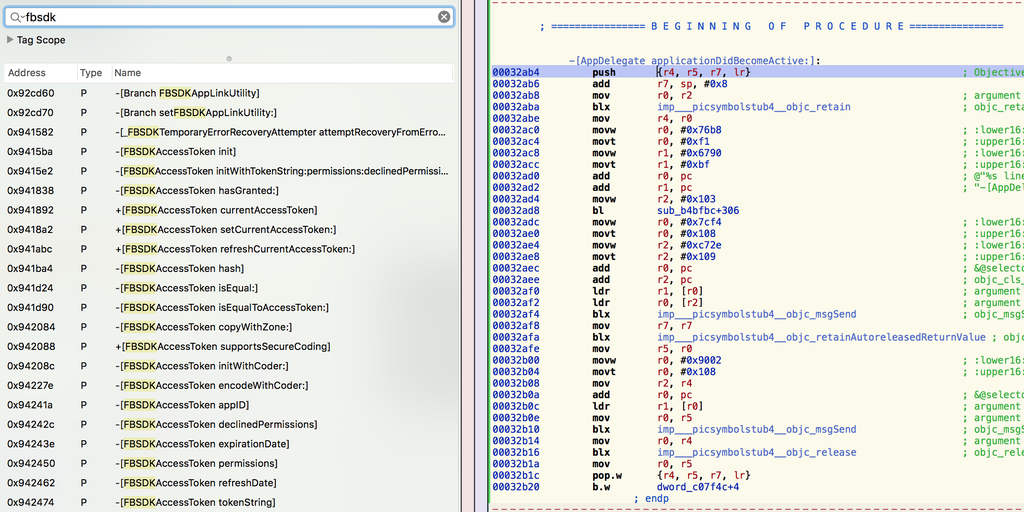
Task: Follow the objc_retain stub reference
Action: [x=753, y=107]
